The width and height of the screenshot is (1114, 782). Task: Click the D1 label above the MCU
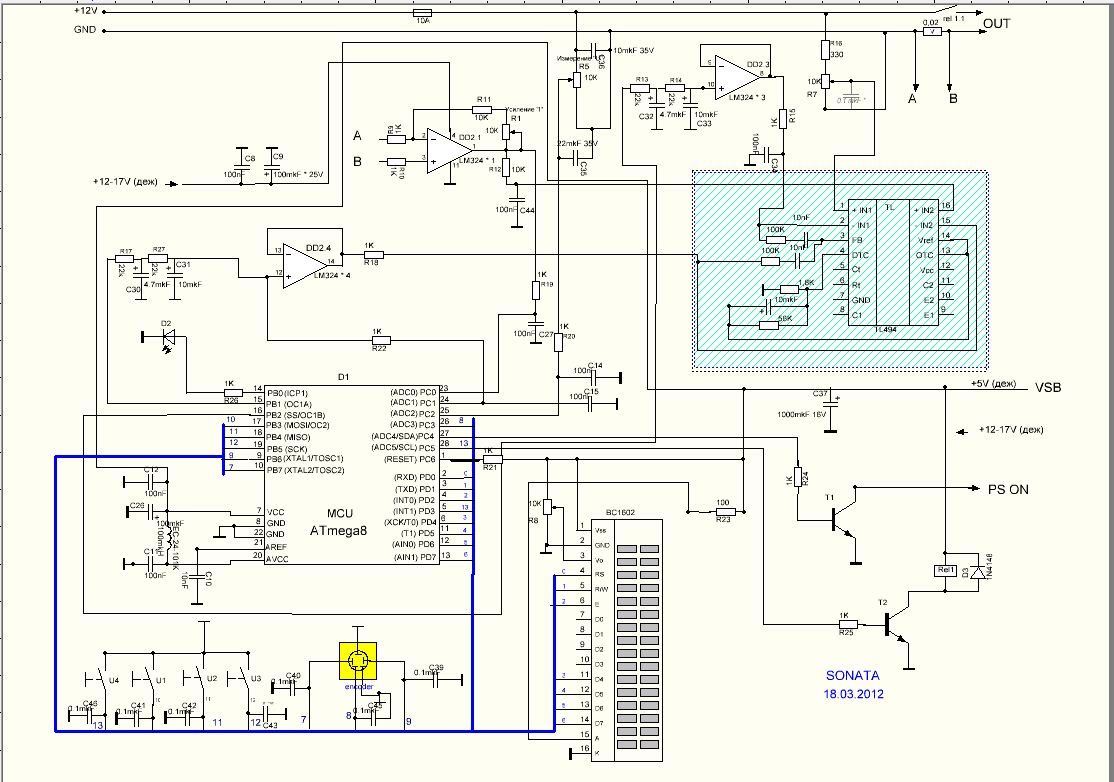click(343, 376)
